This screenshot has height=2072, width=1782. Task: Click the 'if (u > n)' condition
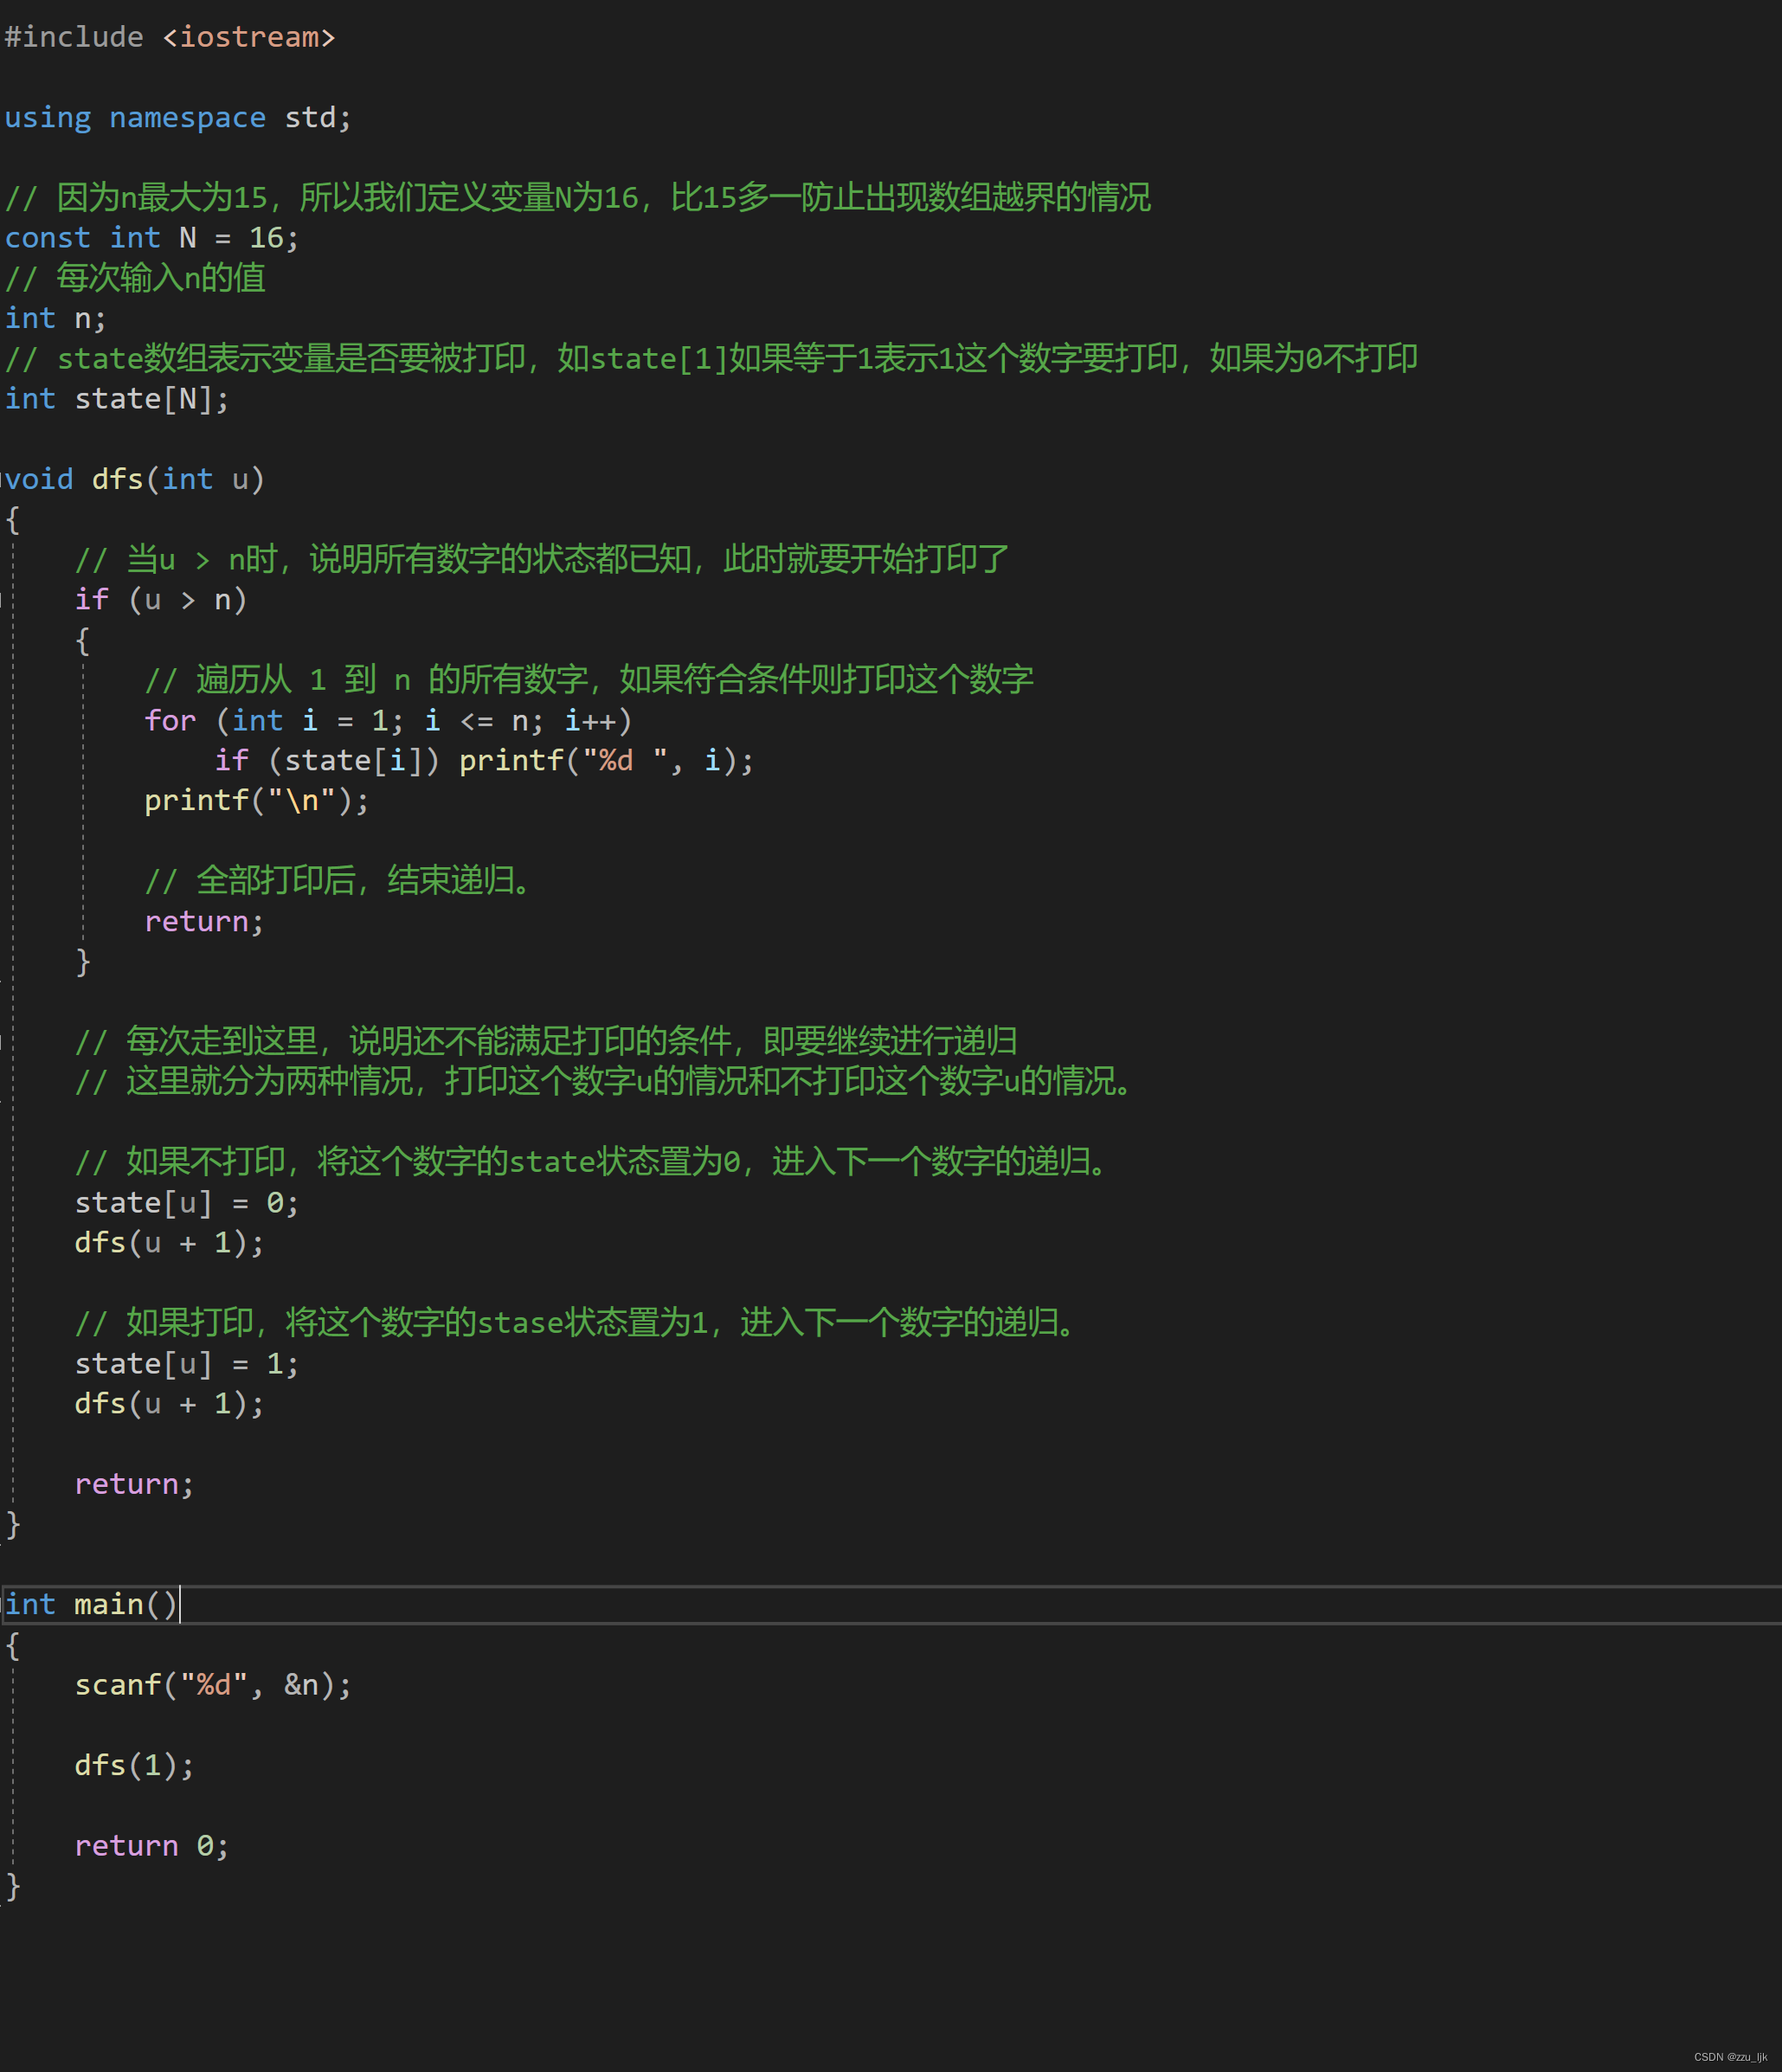coord(161,600)
